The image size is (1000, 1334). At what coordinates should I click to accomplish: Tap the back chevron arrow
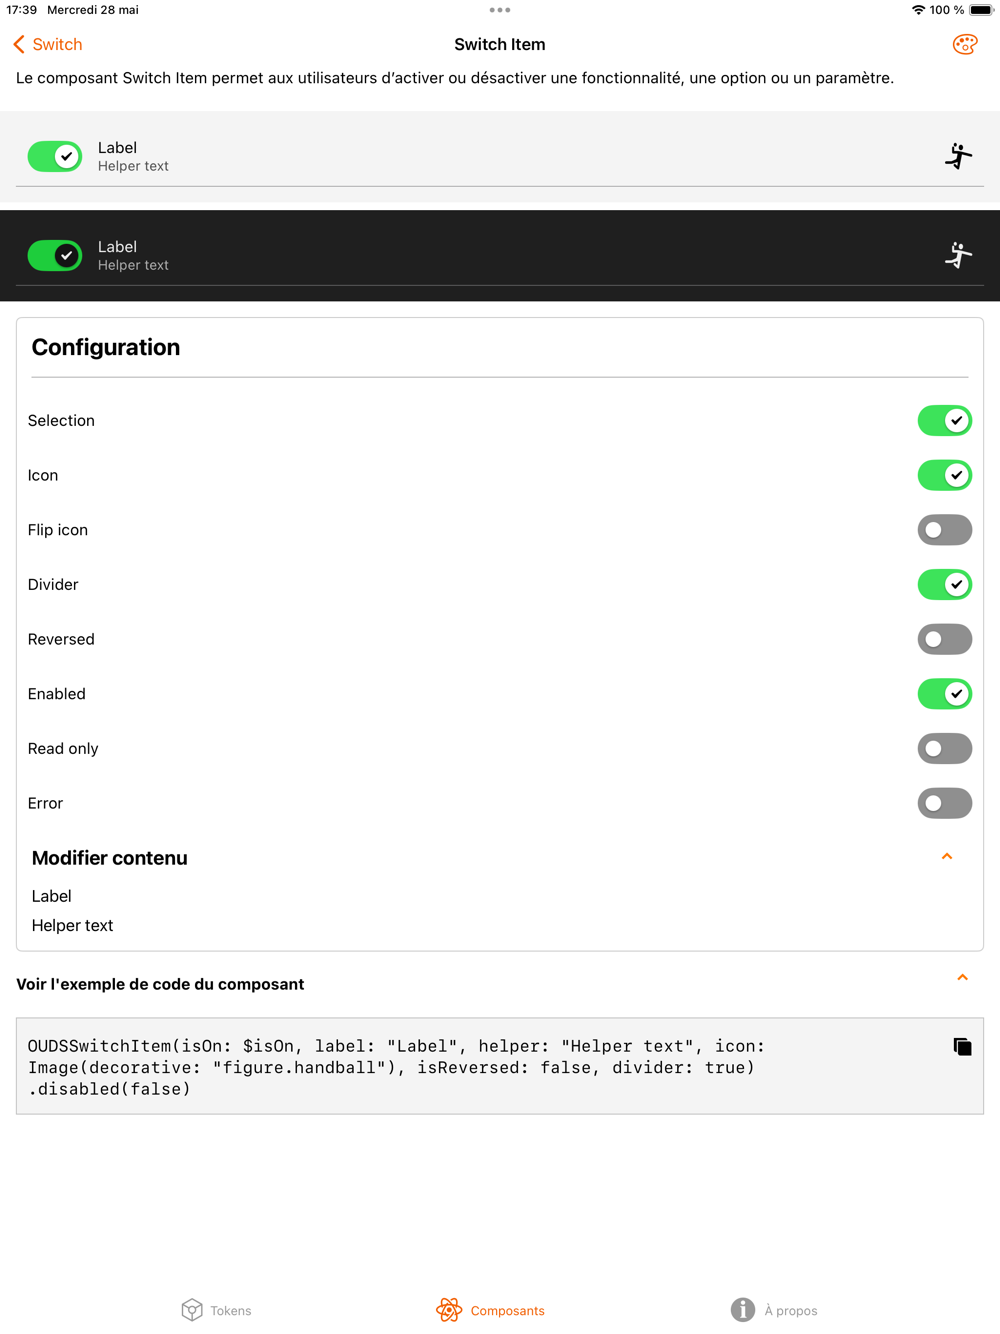click(x=19, y=44)
